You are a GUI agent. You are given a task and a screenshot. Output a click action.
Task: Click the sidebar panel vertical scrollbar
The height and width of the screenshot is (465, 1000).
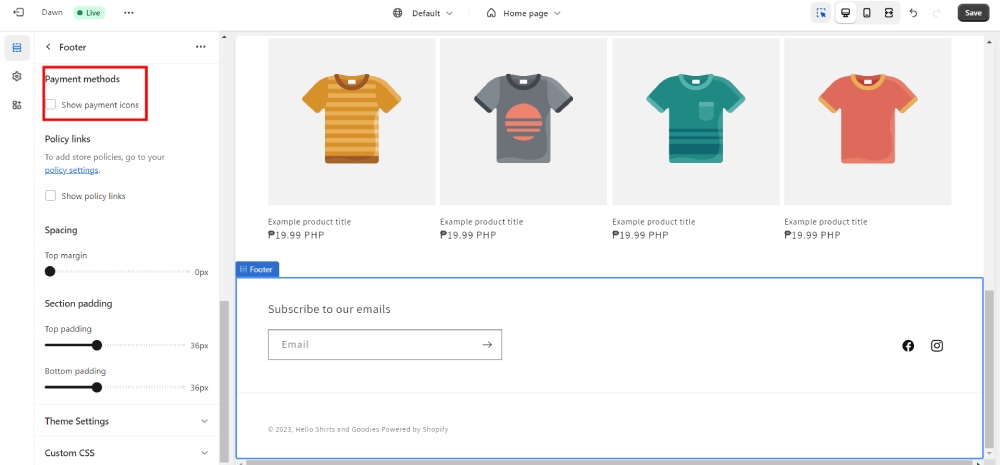point(223,381)
